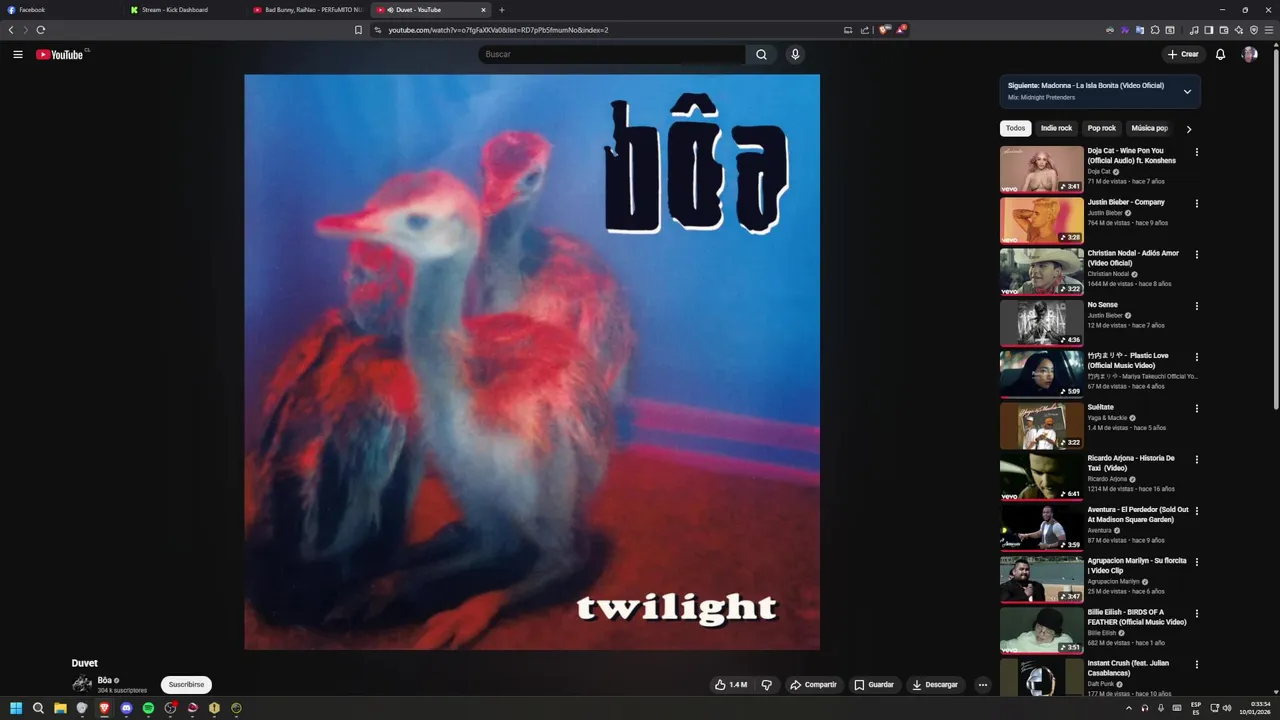This screenshot has height=720, width=1280.
Task: Open the account avatar menu
Action: (1249, 54)
